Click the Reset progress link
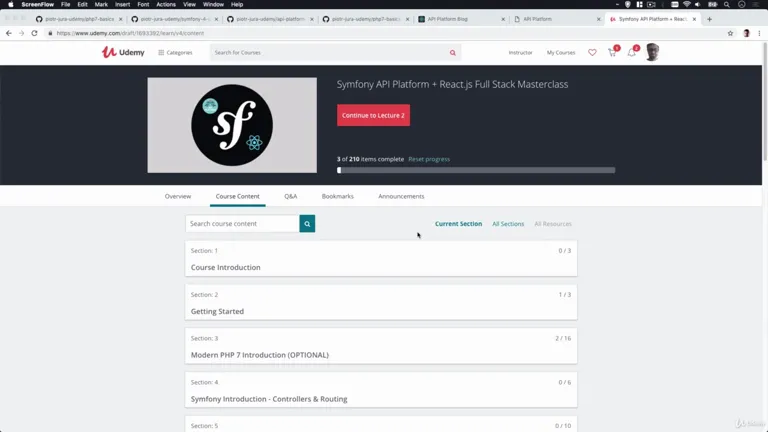The width and height of the screenshot is (768, 432). 429,159
